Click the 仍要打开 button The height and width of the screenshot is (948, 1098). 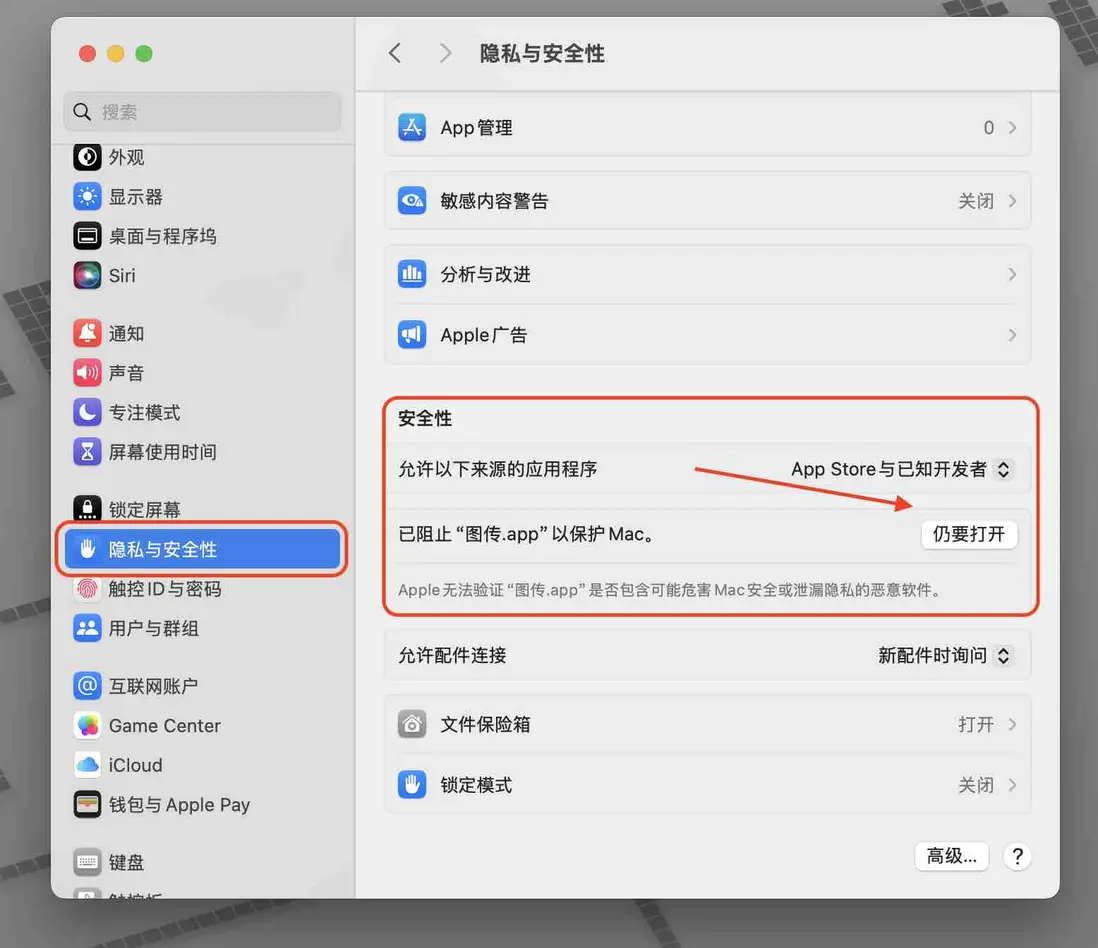[968, 534]
